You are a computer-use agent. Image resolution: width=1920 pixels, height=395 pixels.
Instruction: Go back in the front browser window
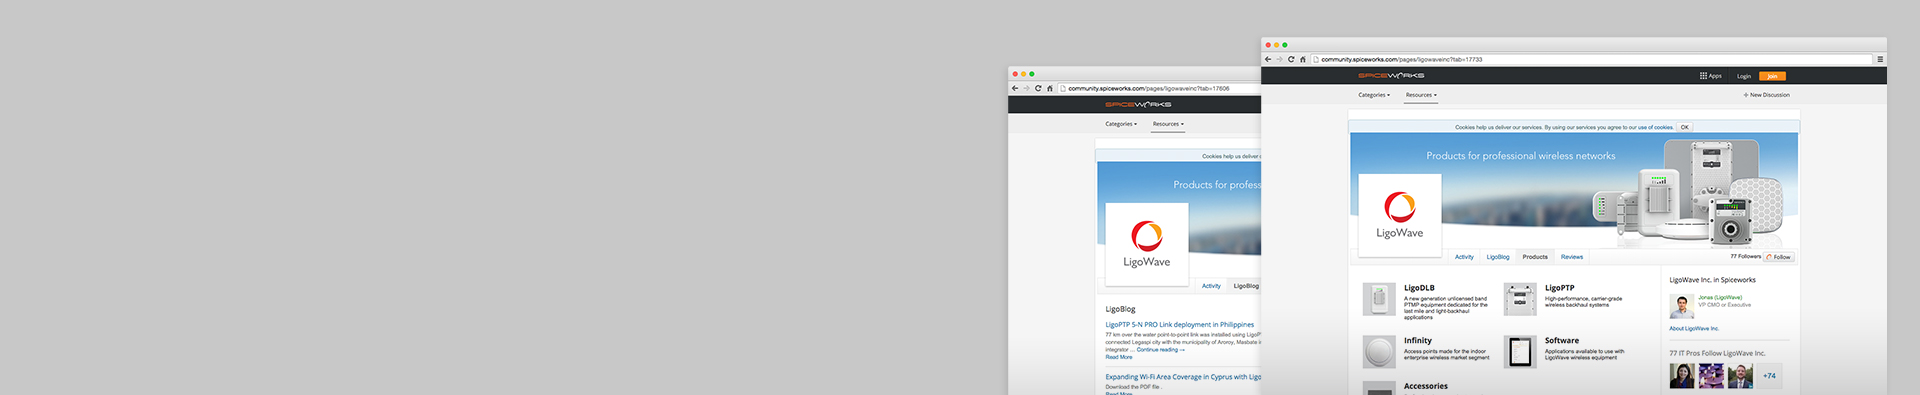tap(1268, 59)
